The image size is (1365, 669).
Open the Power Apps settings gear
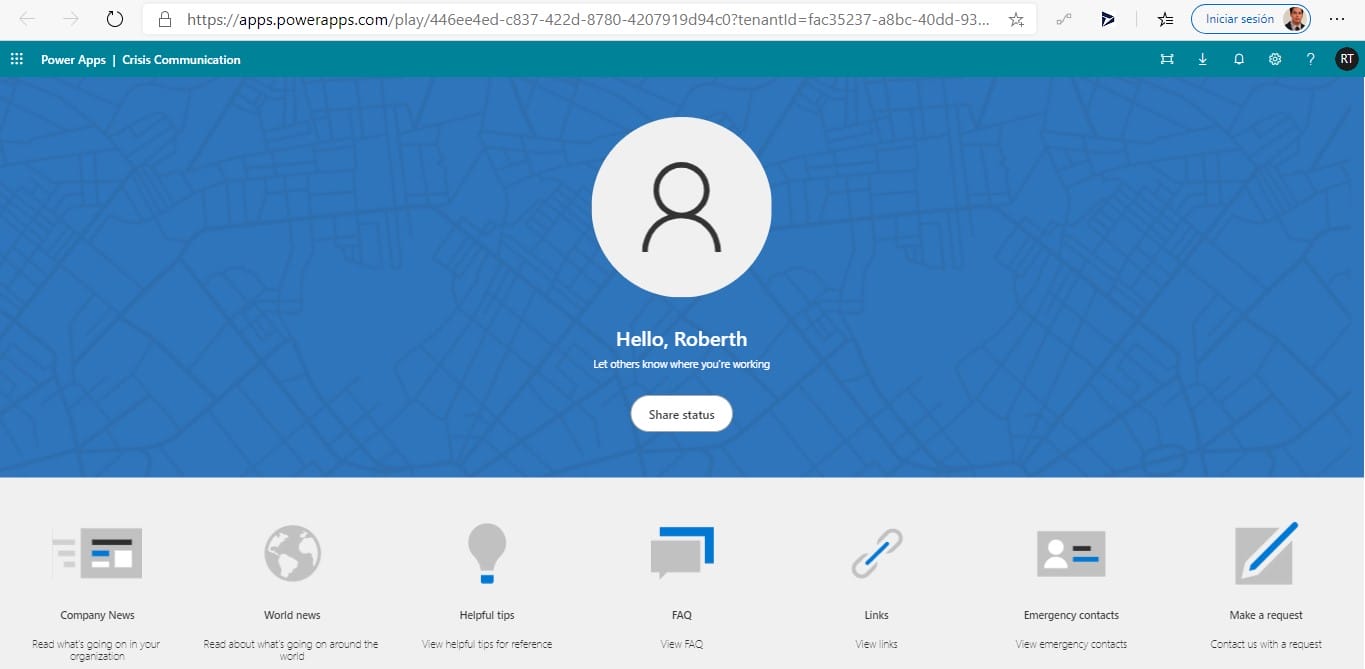point(1274,59)
